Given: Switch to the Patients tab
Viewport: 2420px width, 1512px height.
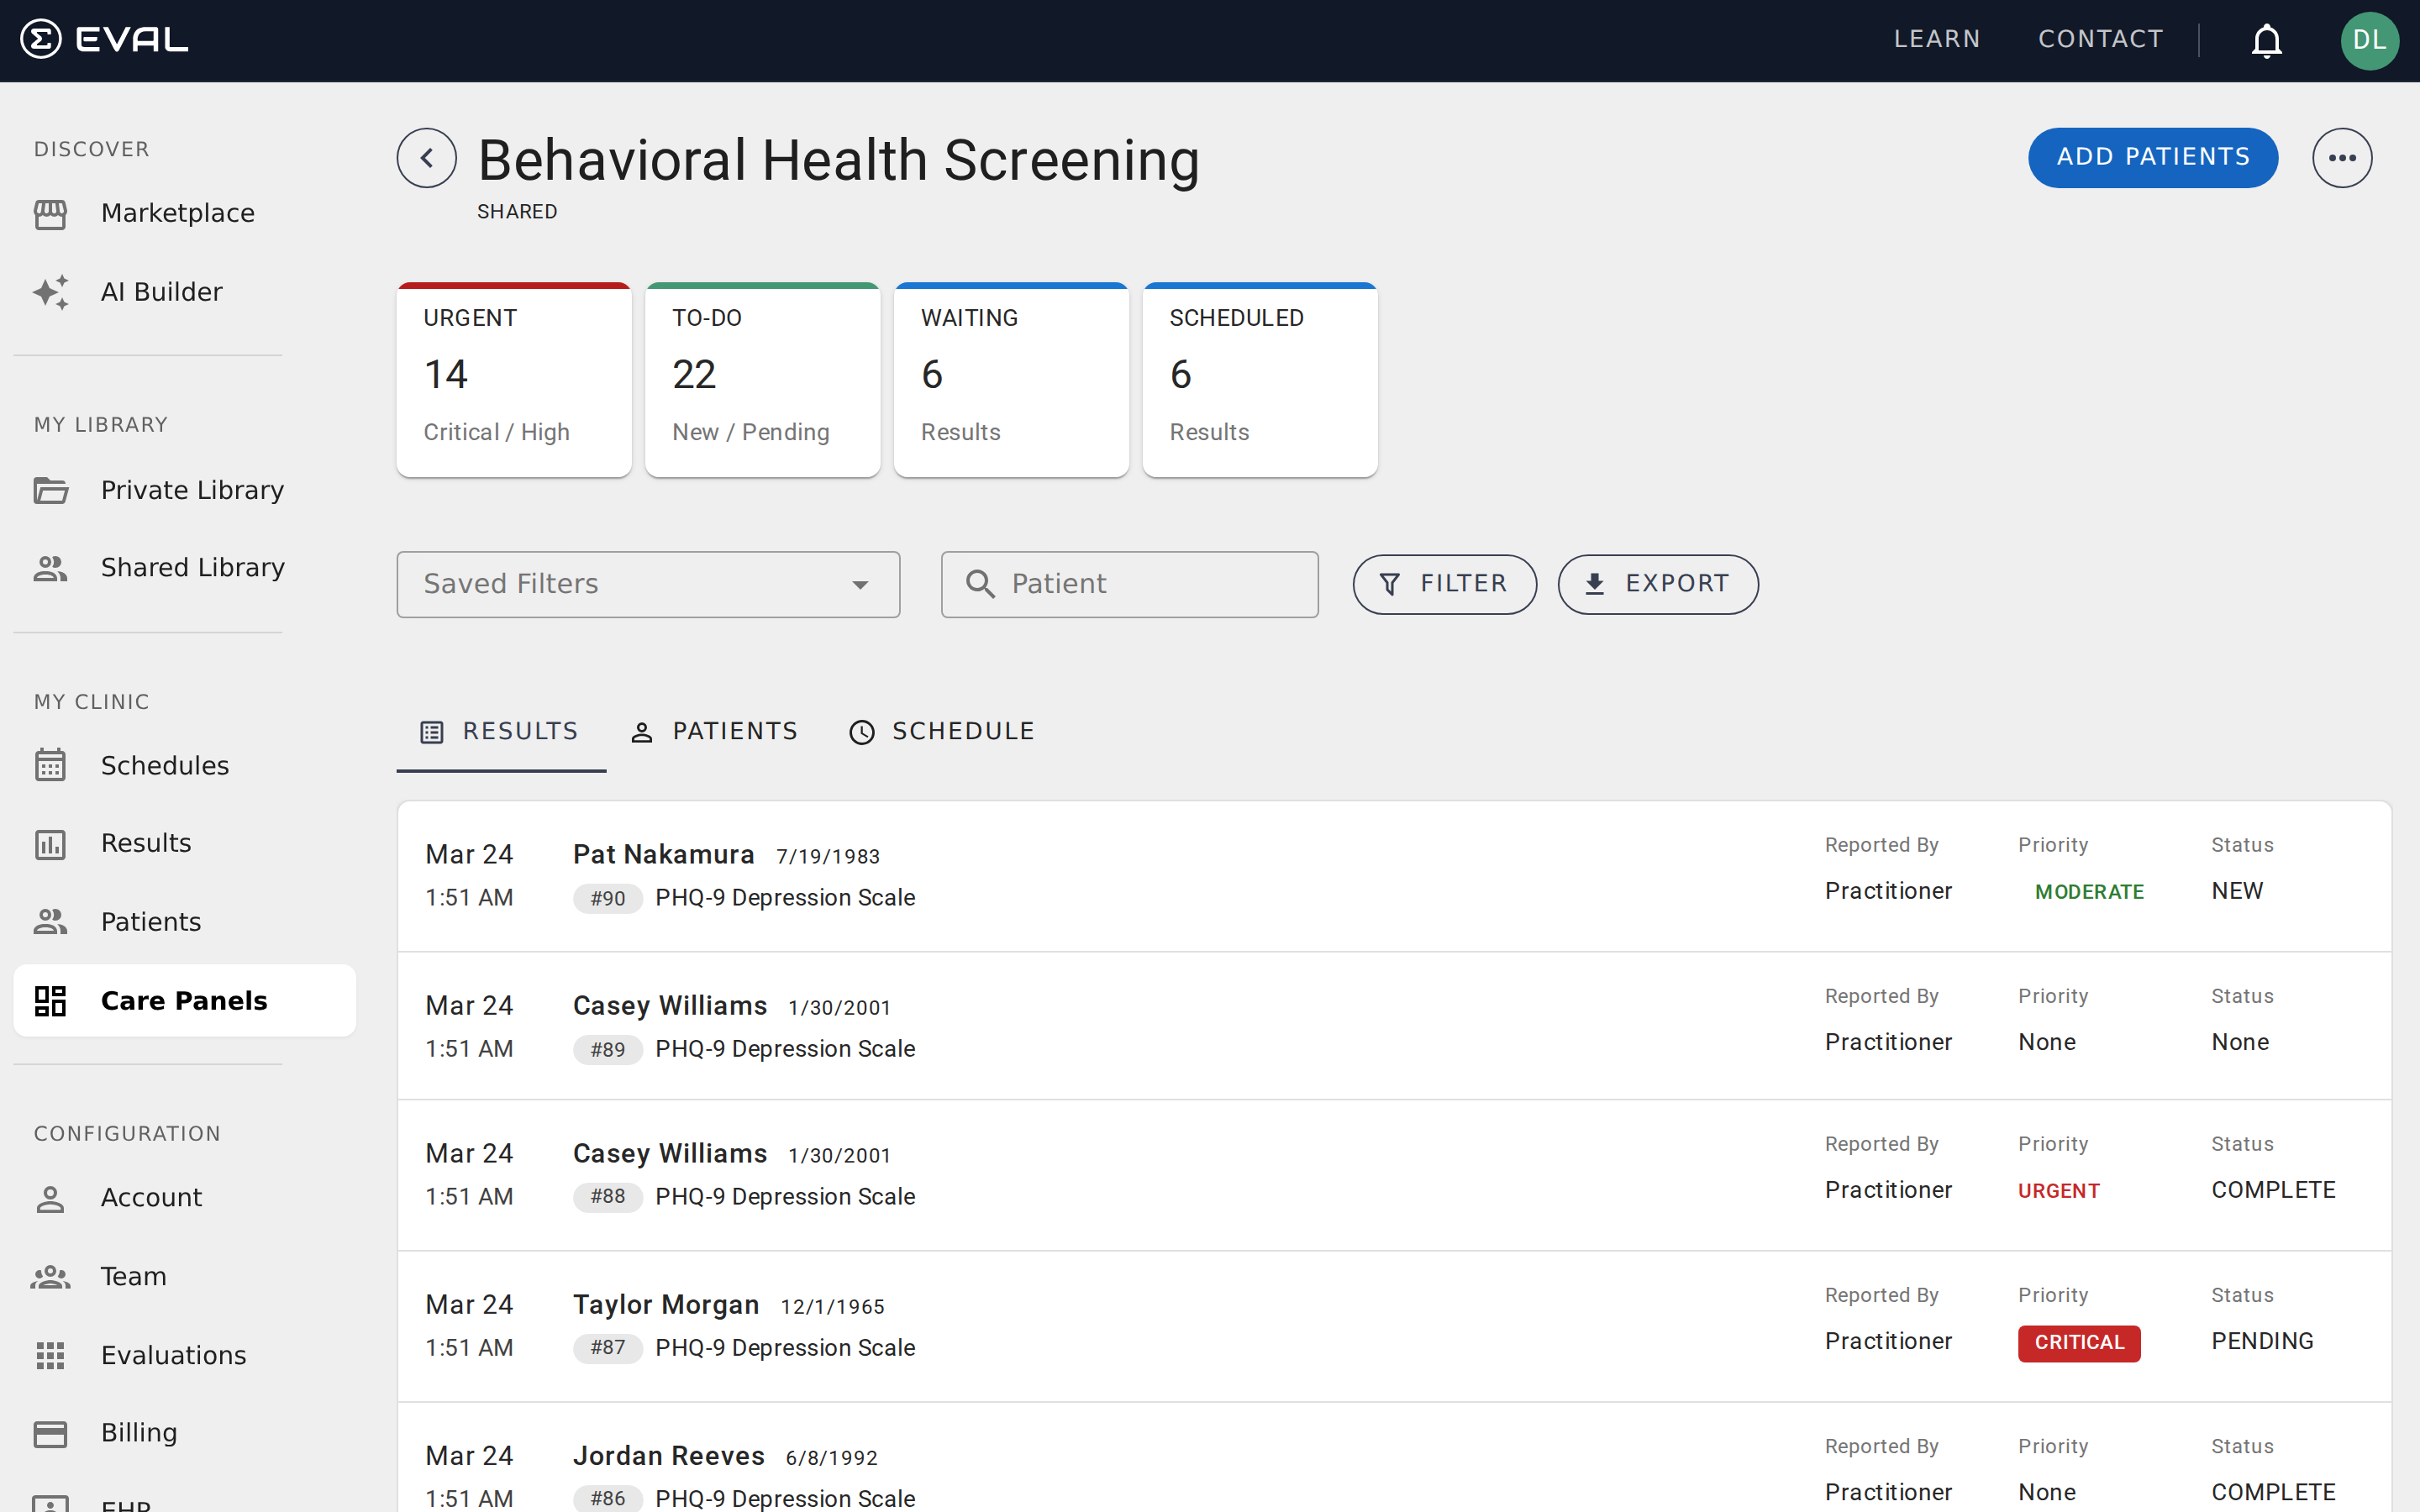Looking at the screenshot, I should [714, 730].
